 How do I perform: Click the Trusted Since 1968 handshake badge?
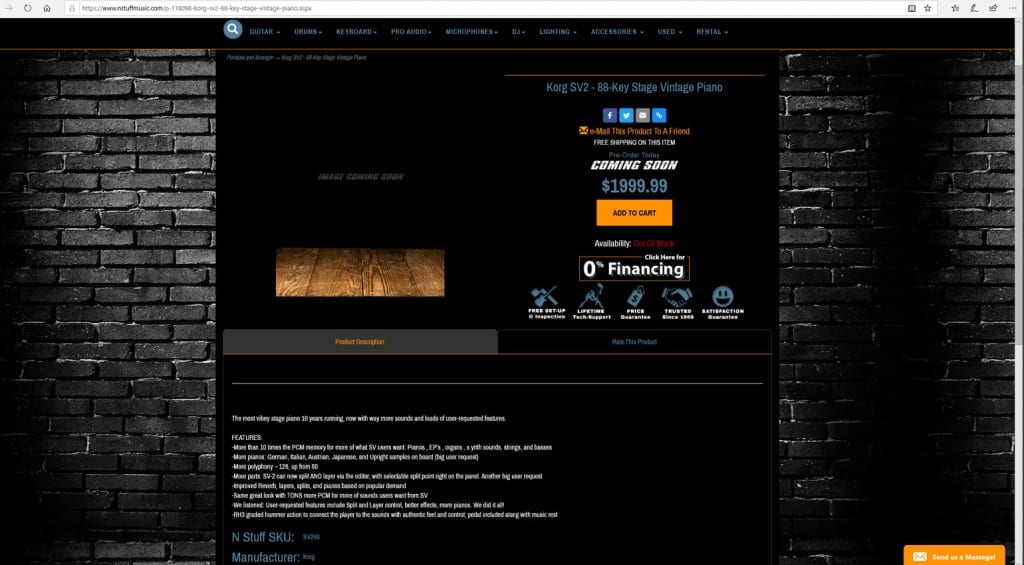[x=677, y=302]
